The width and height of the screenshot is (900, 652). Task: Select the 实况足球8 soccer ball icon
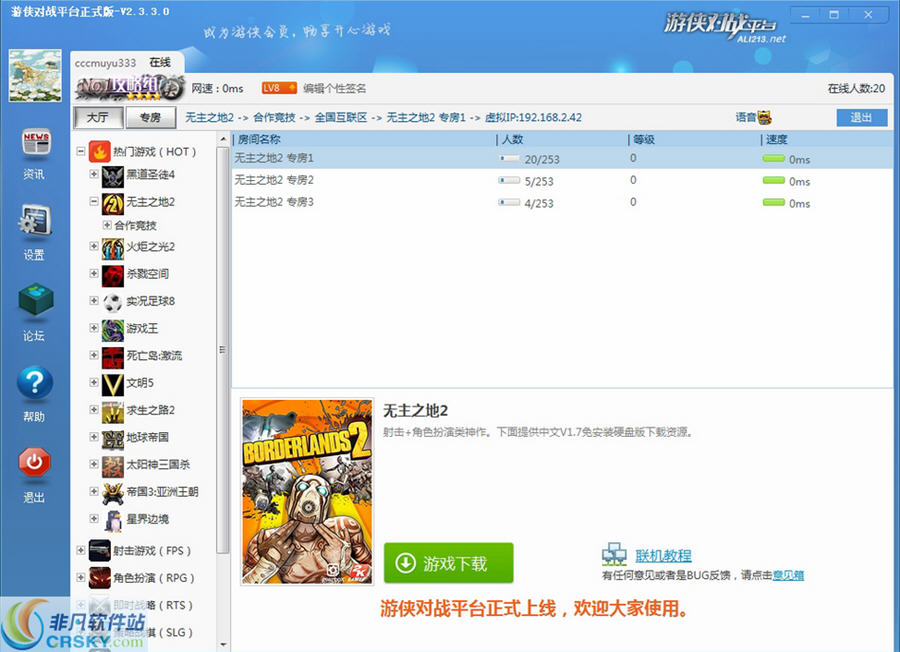(112, 302)
